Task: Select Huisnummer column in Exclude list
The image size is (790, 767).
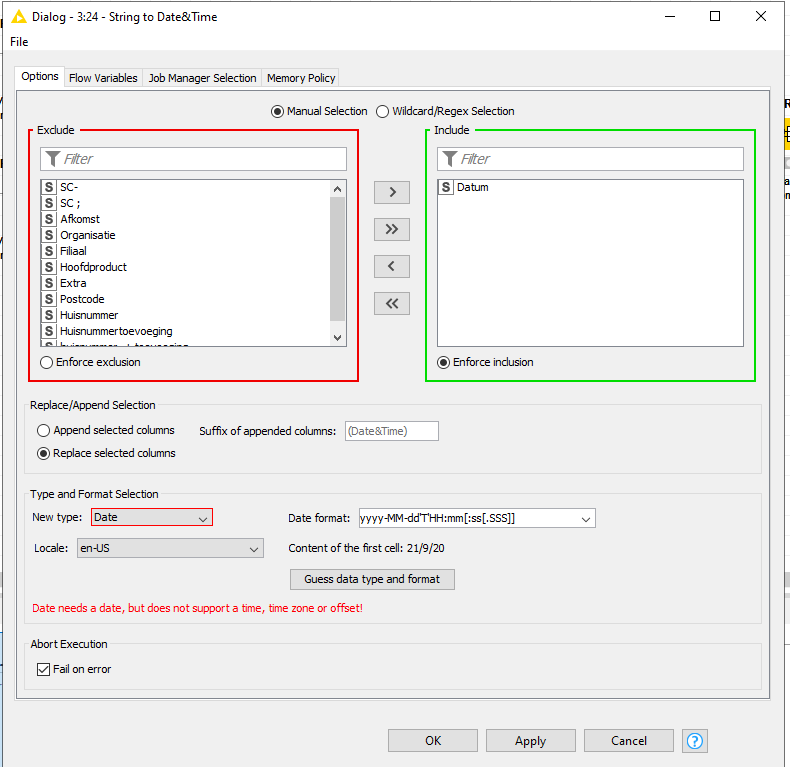Action: pyautogui.click(x=185, y=315)
